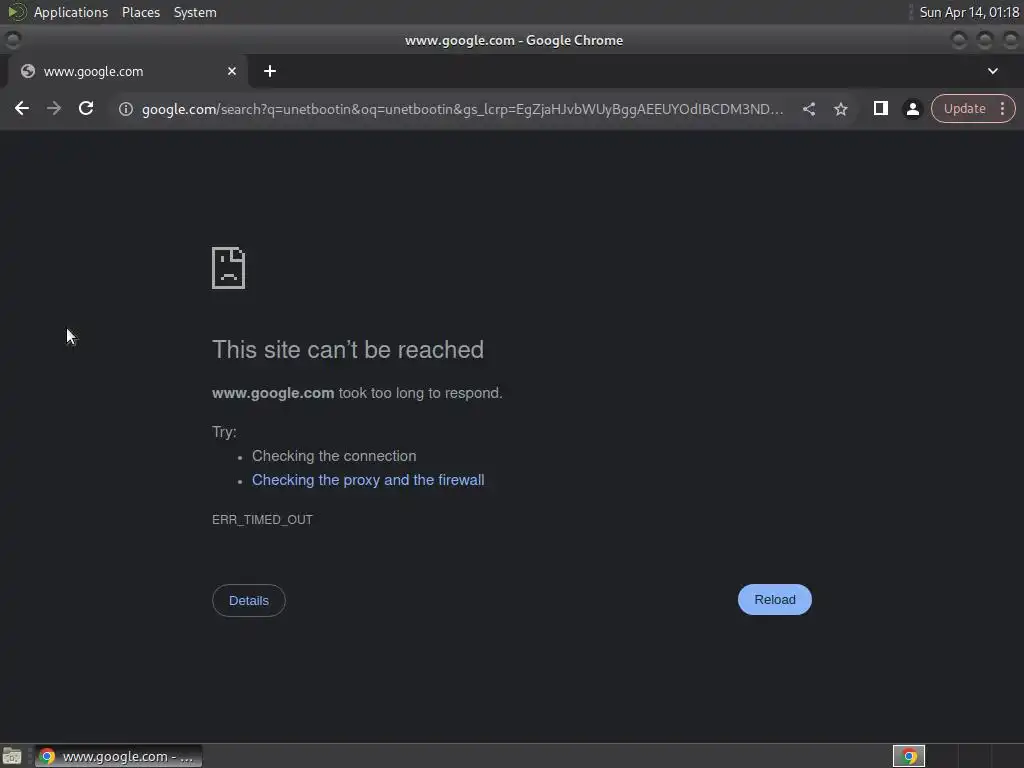Click the Chrome window taskbar entry
The width and height of the screenshot is (1024, 768).
119,756
